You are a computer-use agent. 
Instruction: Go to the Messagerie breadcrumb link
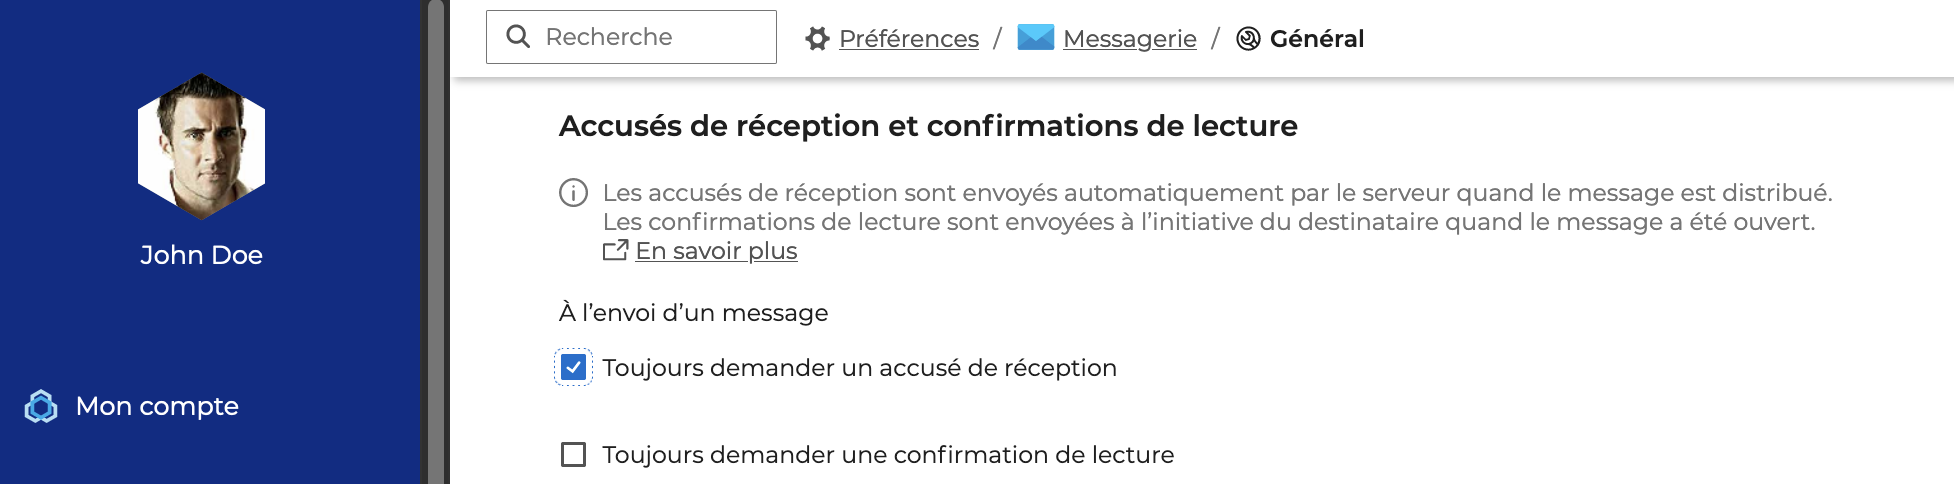point(1129,39)
